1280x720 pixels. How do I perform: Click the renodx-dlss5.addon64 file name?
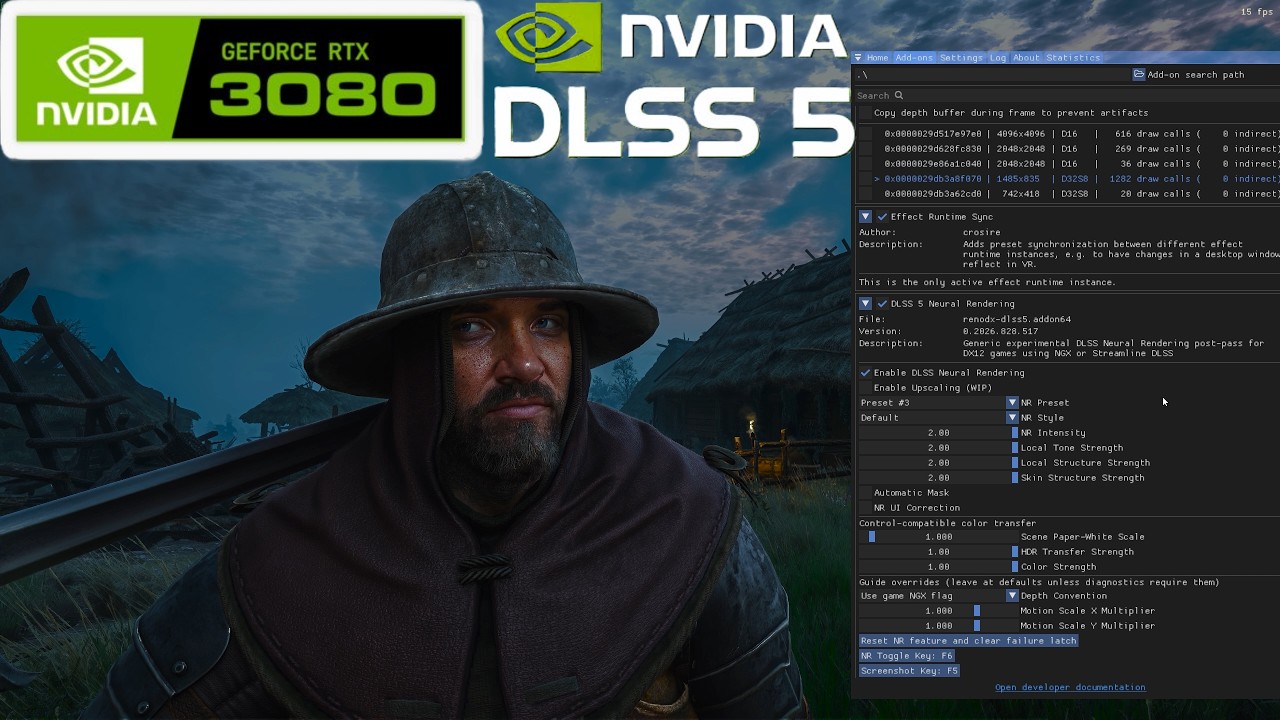(x=1017, y=320)
